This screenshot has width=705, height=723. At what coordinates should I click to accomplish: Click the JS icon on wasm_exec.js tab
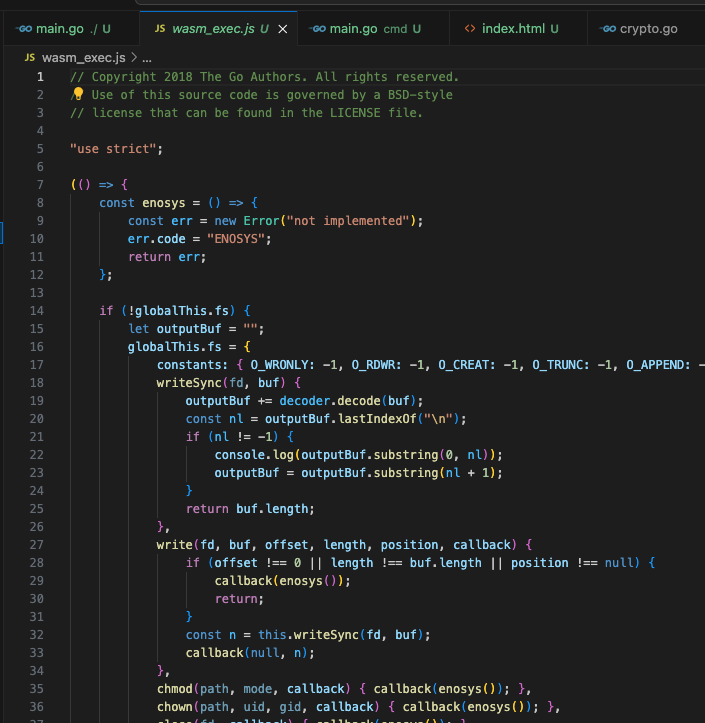point(160,29)
